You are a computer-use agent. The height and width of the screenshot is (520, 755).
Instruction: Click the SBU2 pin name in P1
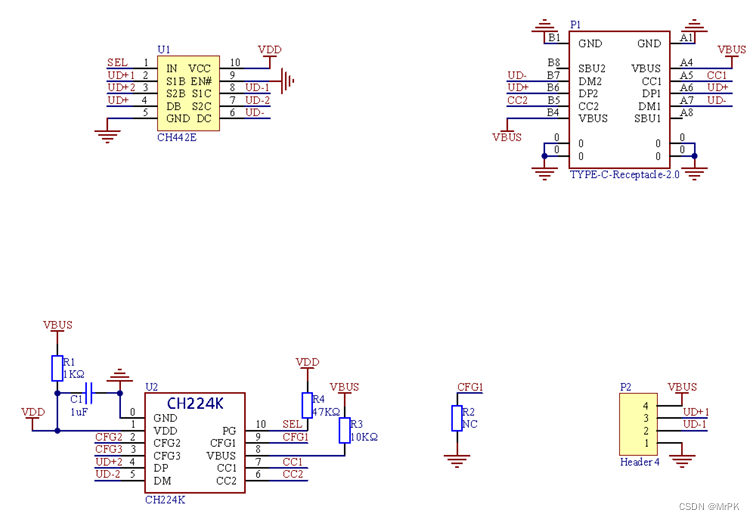click(592, 68)
